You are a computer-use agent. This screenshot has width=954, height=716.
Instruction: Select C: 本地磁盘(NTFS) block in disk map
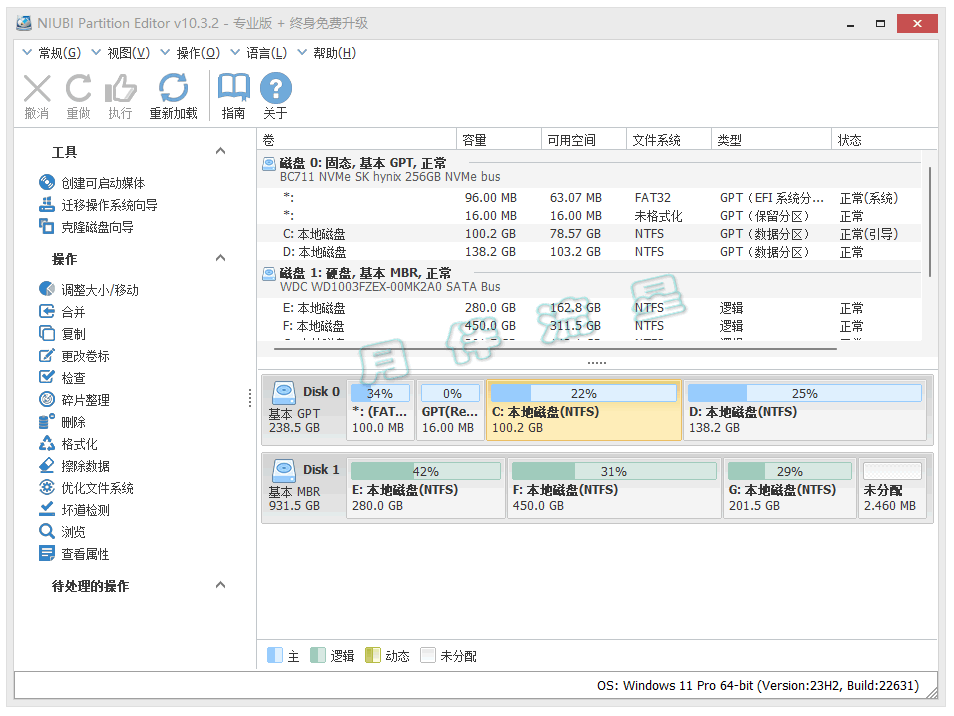click(583, 410)
